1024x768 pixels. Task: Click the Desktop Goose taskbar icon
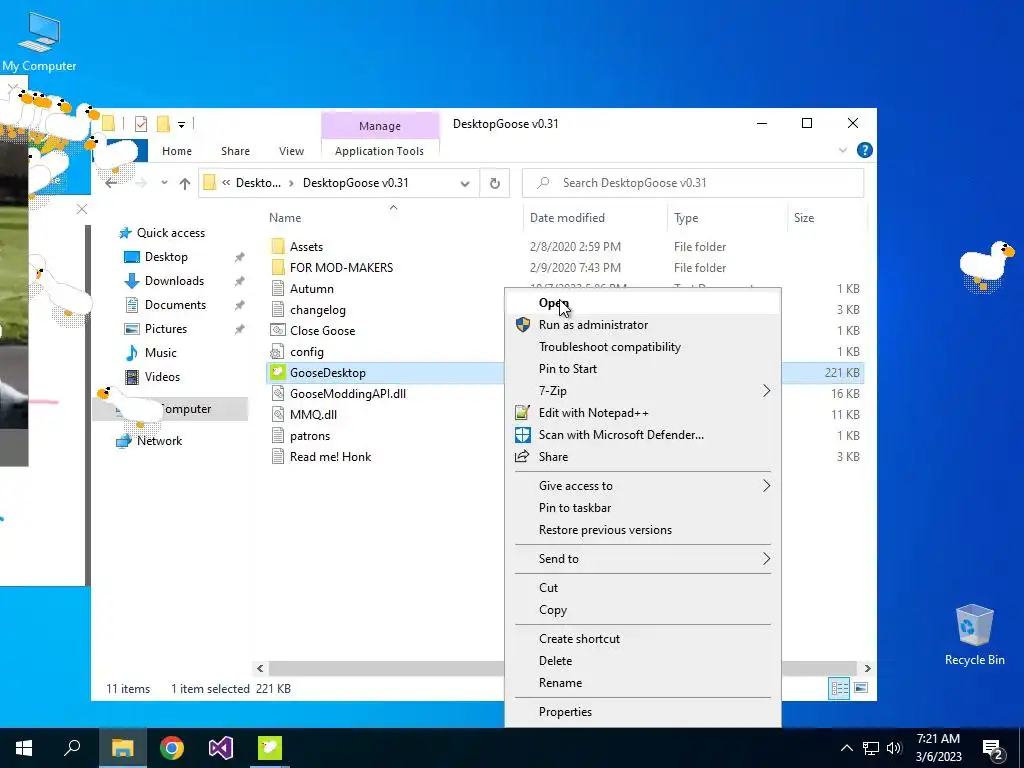click(270, 748)
